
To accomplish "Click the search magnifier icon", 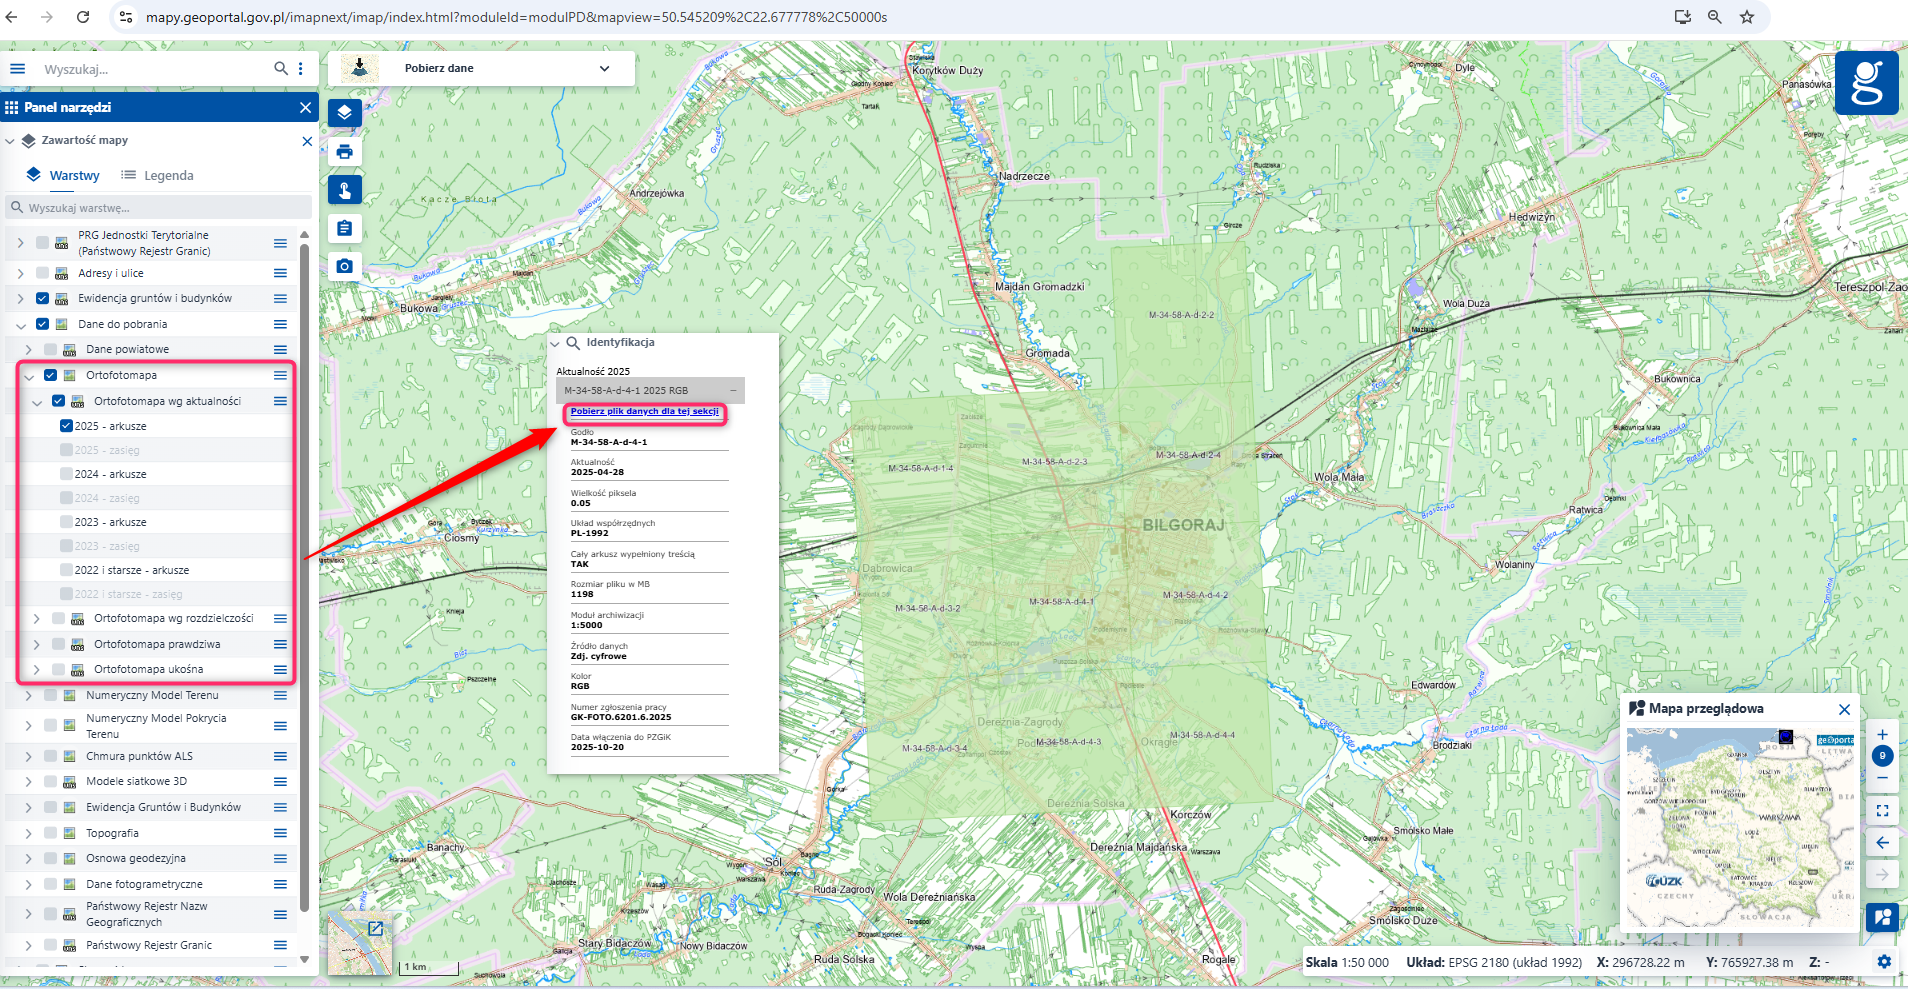I will [281, 69].
